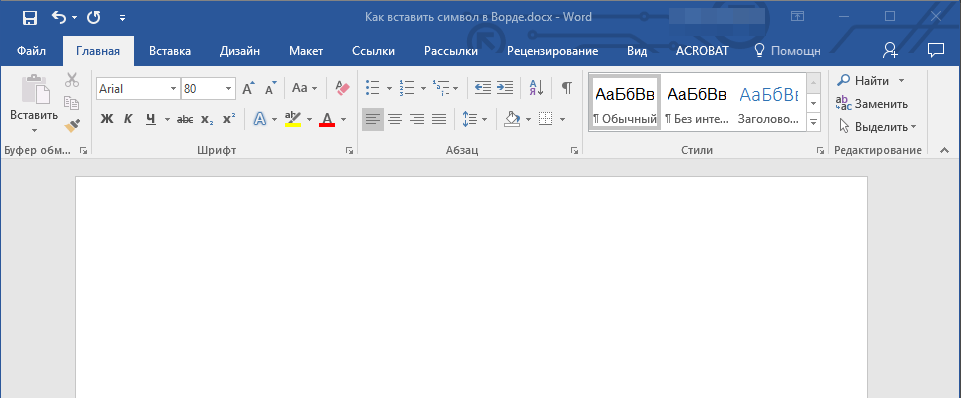Open the comments speech bubble icon
This screenshot has width=961, height=398.
[x=935, y=50]
